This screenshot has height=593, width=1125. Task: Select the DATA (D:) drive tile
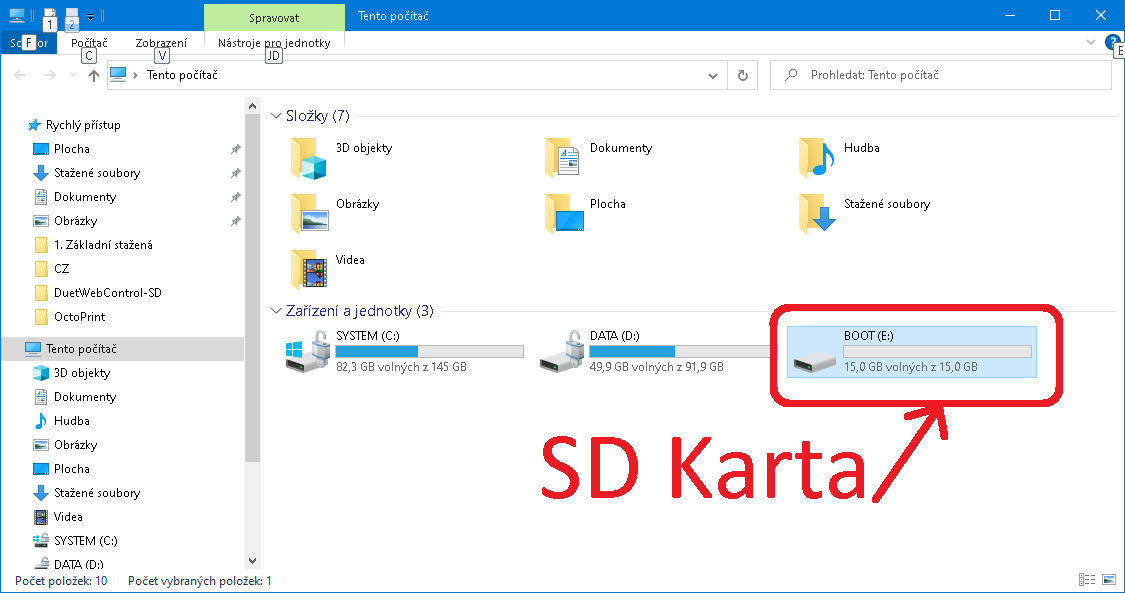657,351
